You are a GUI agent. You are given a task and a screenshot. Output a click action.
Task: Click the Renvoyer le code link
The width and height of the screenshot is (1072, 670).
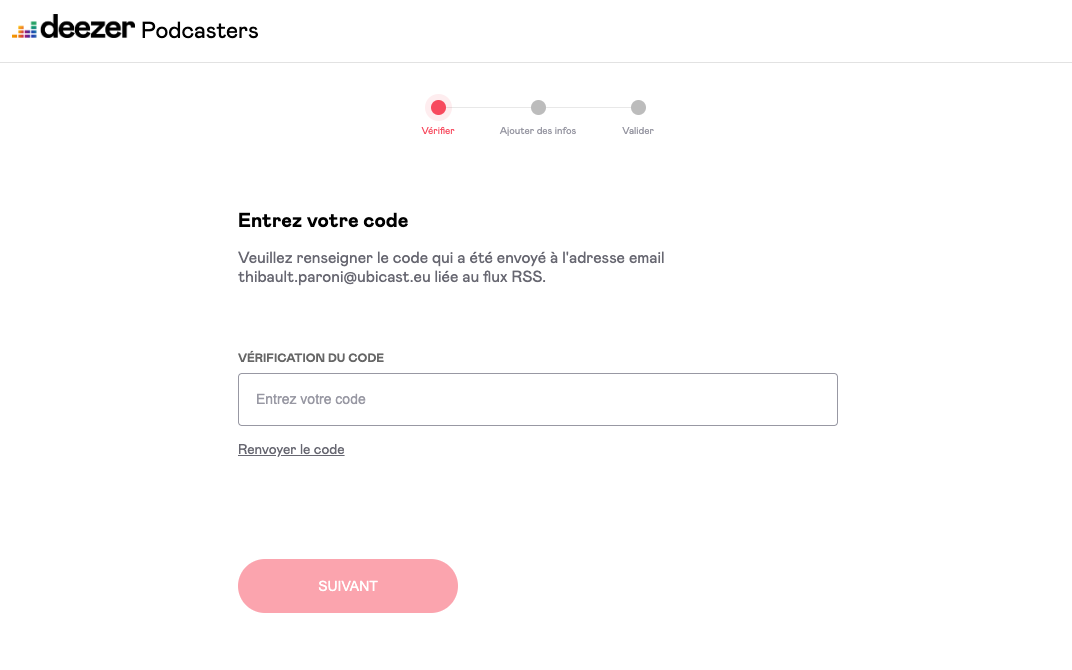point(291,449)
